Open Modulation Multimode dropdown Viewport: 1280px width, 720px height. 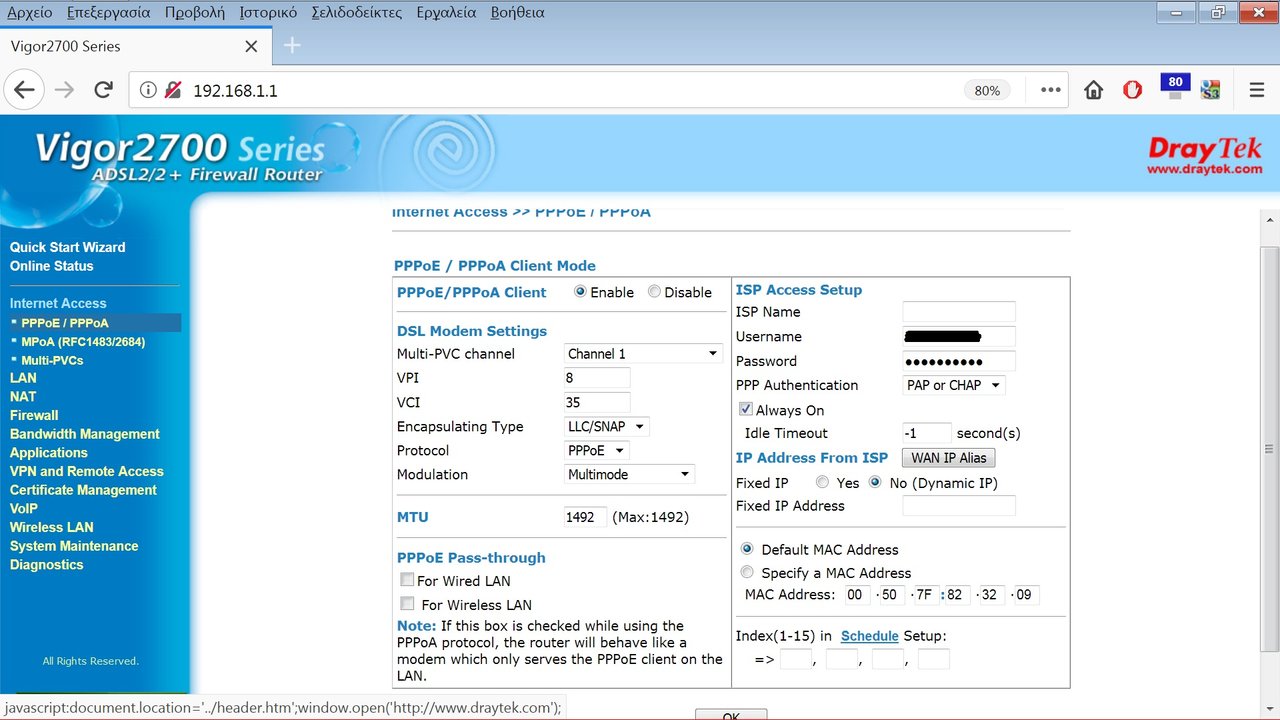629,474
